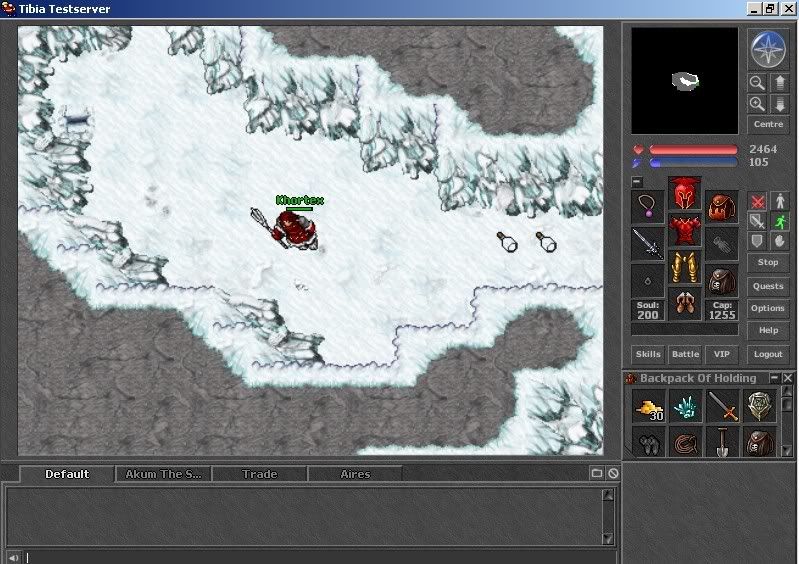Select the amulet in necklace slot

tap(648, 206)
